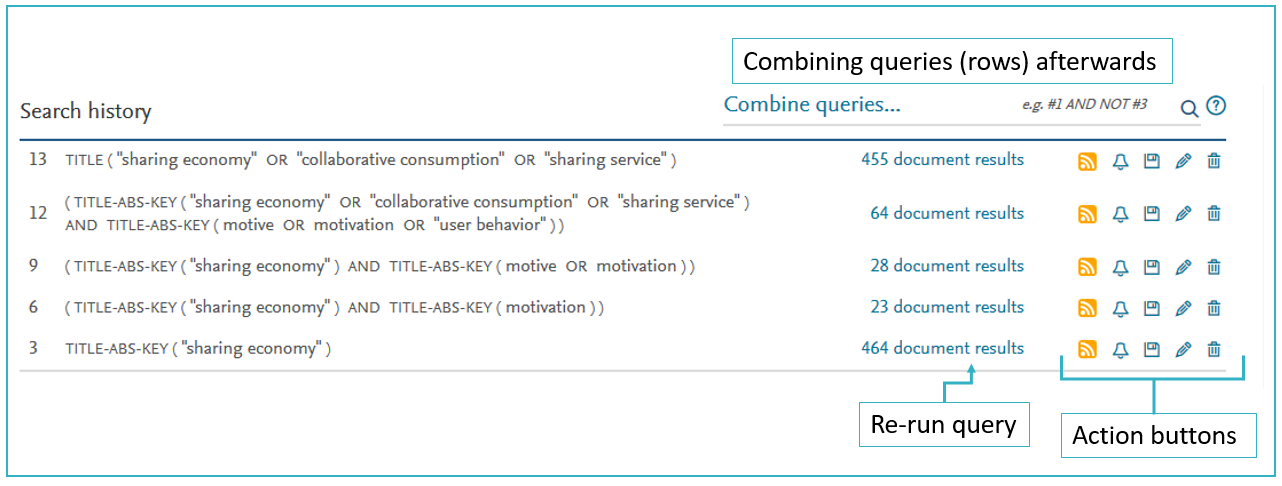Click the search magnifier beside Combine queries
Image resolution: width=1282 pixels, height=486 pixels.
click(1189, 108)
